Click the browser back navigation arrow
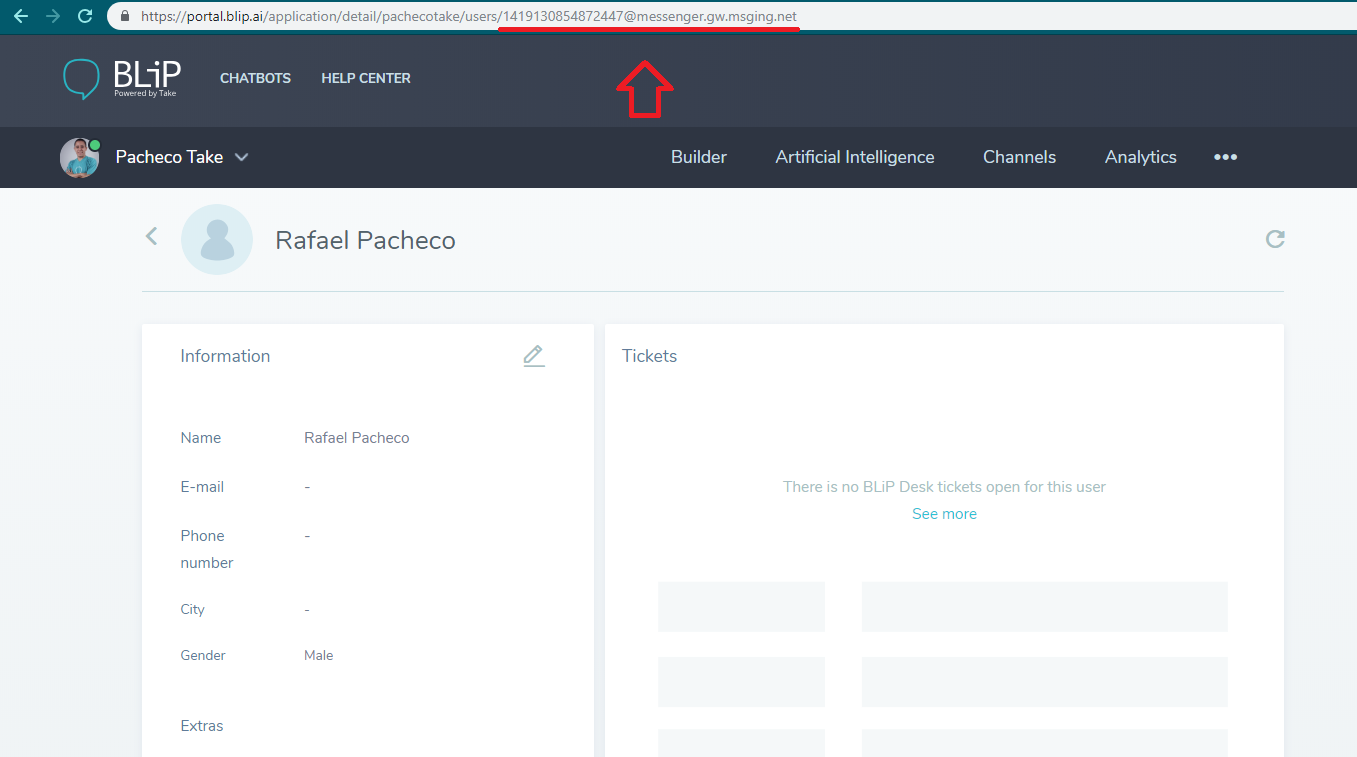This screenshot has width=1357, height=757. click(x=20, y=16)
